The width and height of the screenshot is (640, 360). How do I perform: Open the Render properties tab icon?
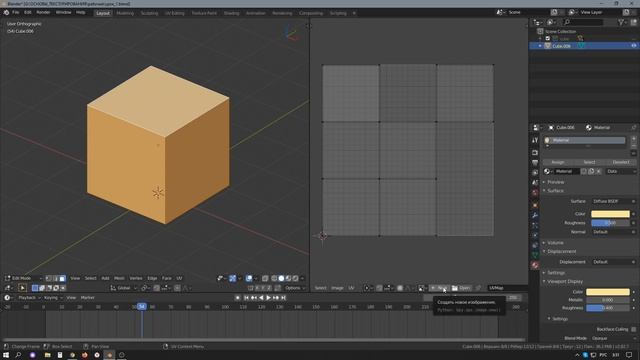point(535,152)
